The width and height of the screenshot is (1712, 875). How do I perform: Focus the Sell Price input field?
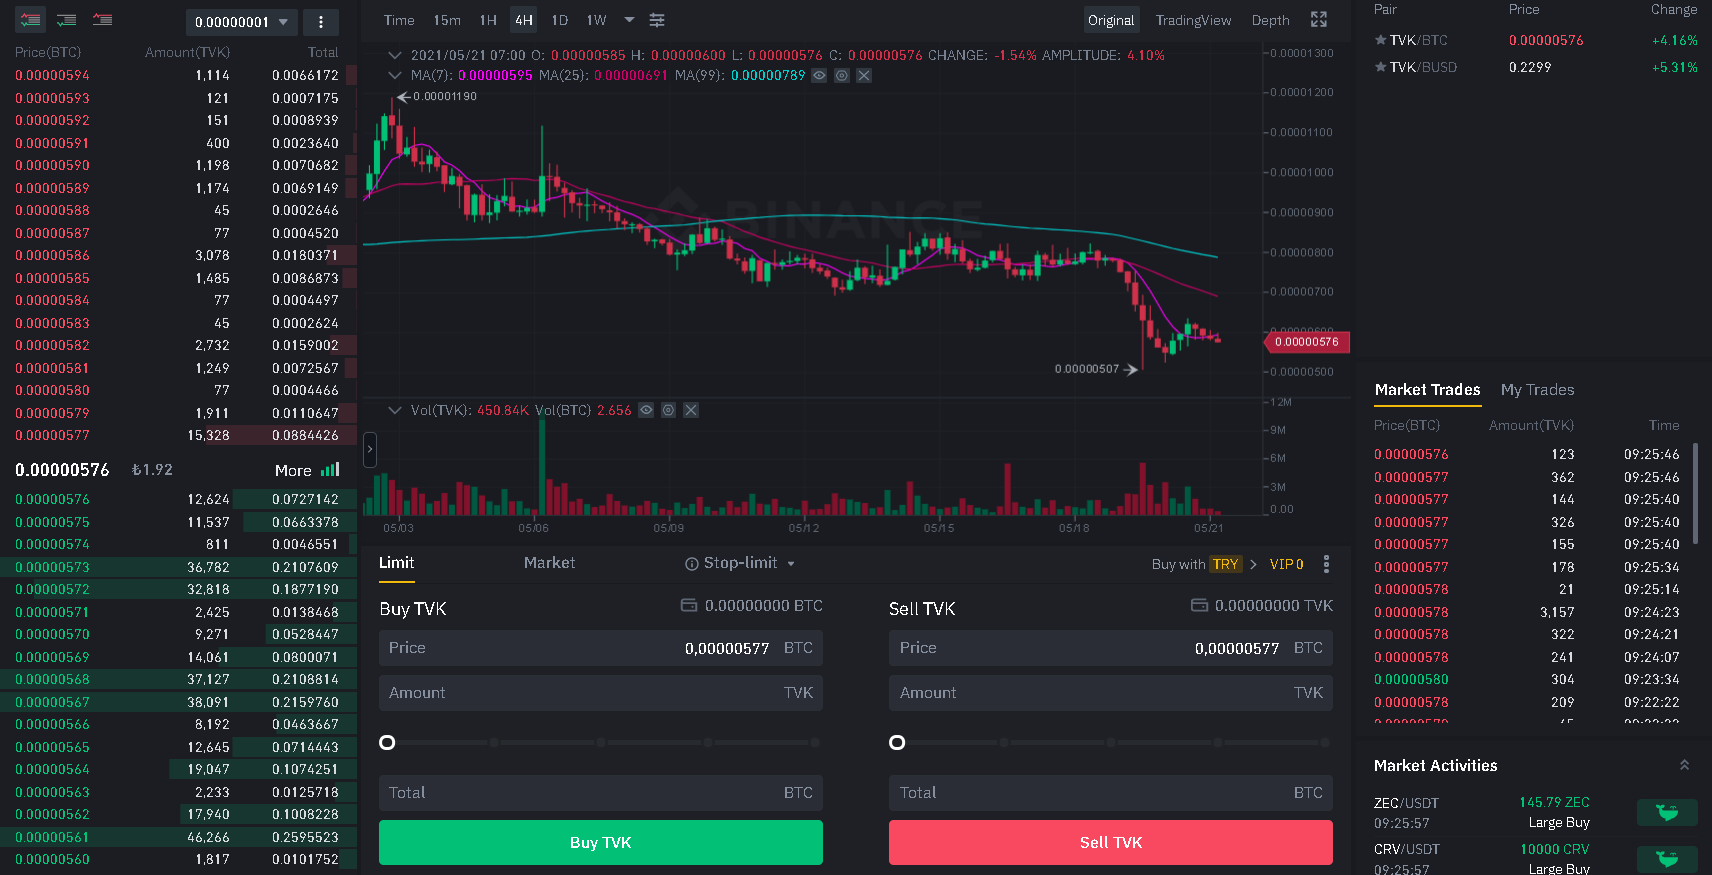pyautogui.click(x=1110, y=648)
